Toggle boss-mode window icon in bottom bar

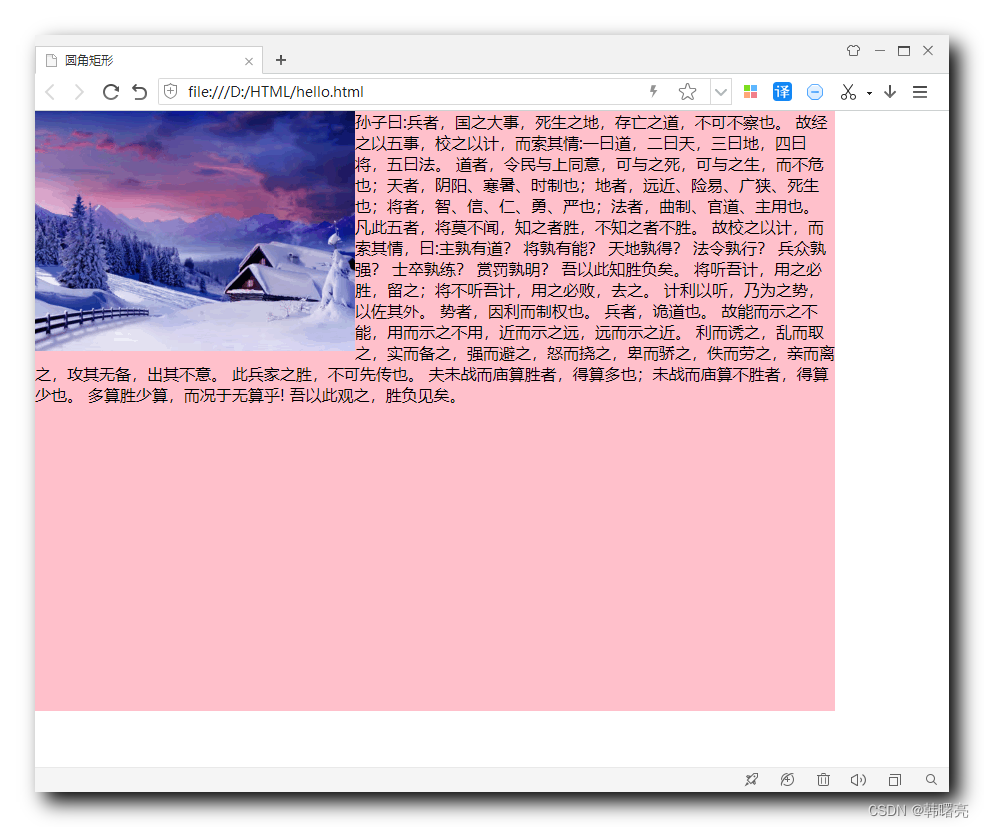click(894, 779)
